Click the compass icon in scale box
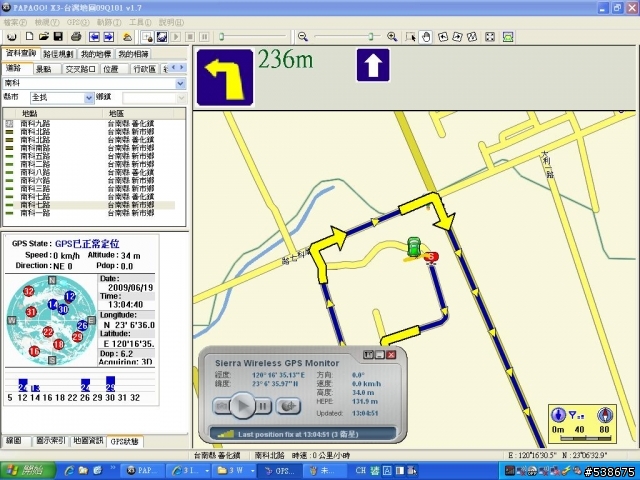Image resolution: width=640 pixels, height=480 pixels. (x=605, y=415)
